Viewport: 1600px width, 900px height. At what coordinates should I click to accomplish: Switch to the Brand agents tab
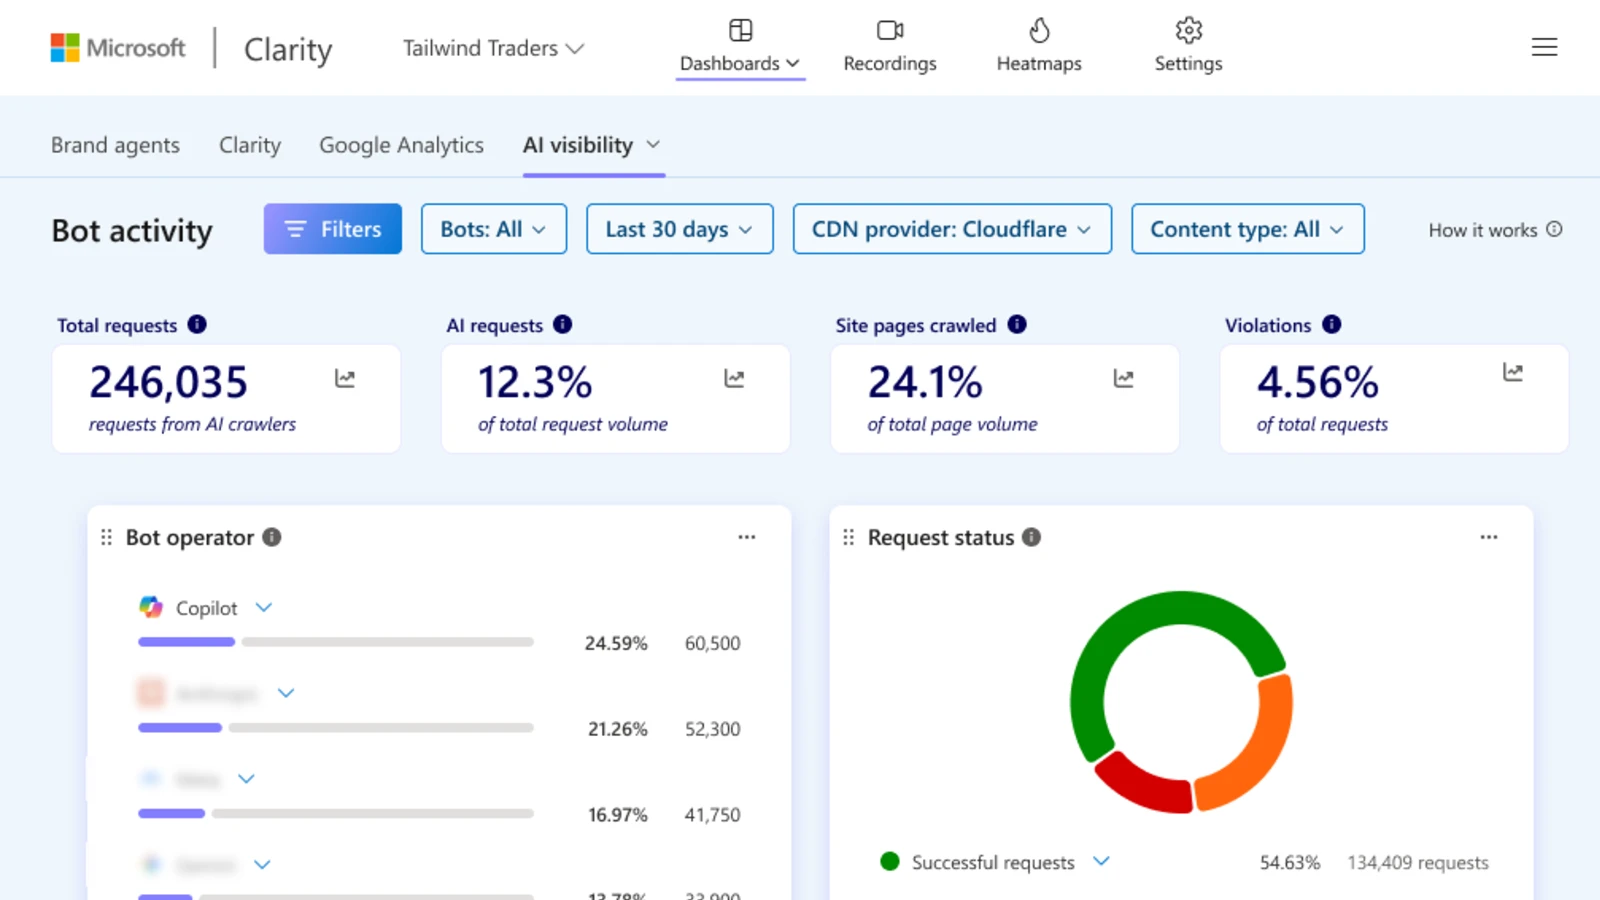pos(115,145)
